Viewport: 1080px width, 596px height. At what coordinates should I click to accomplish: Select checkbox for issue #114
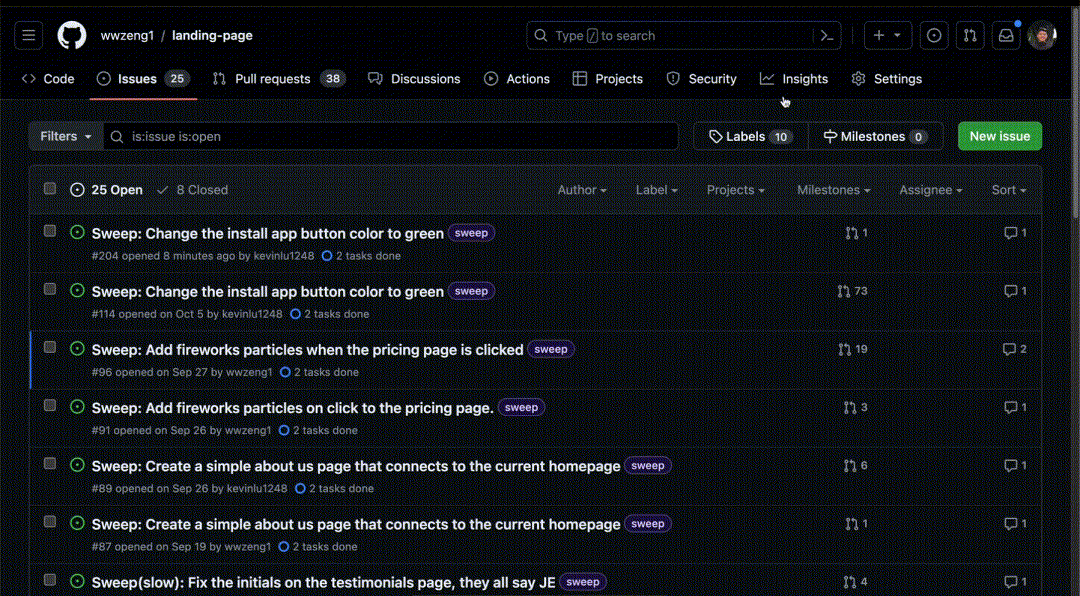point(50,289)
